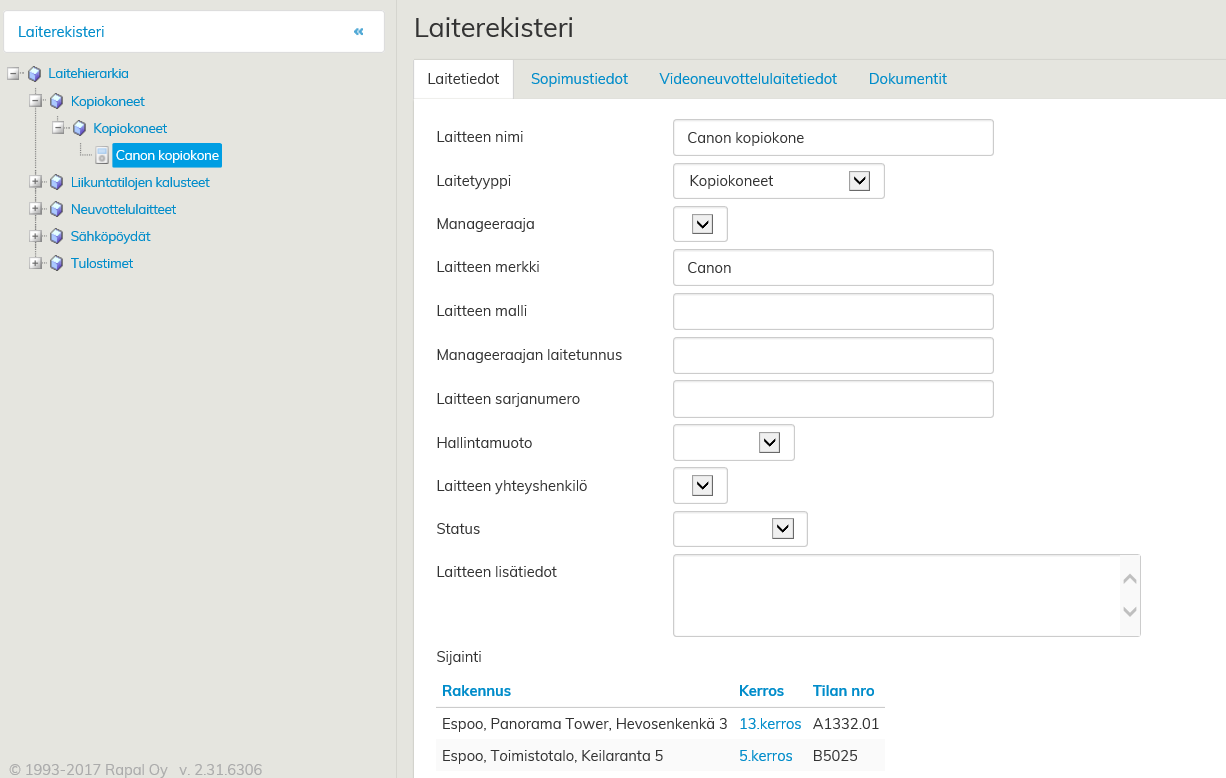
Task: Collapse the Laiterekisteri sidebar with double-chevron icon
Action: tap(358, 32)
